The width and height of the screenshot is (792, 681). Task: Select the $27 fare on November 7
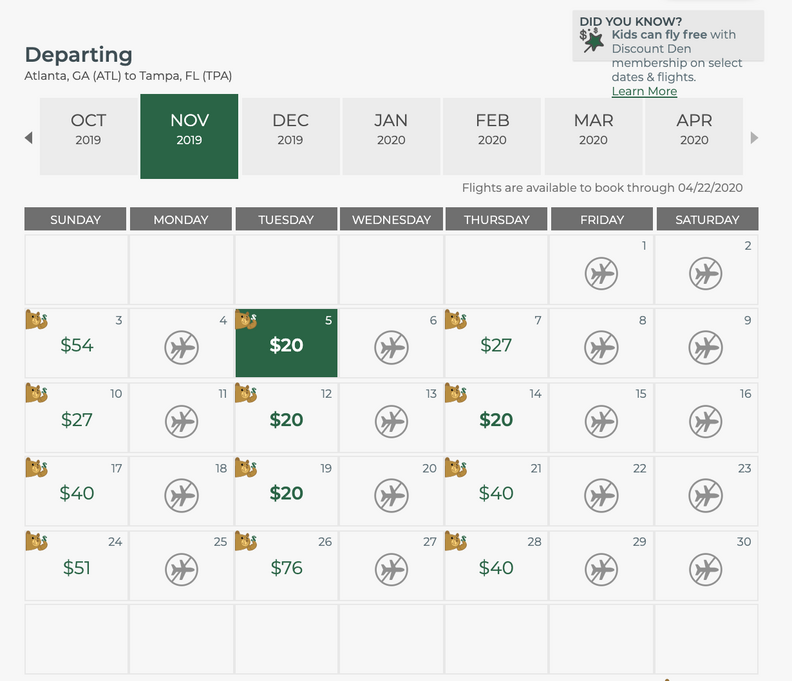pos(496,345)
